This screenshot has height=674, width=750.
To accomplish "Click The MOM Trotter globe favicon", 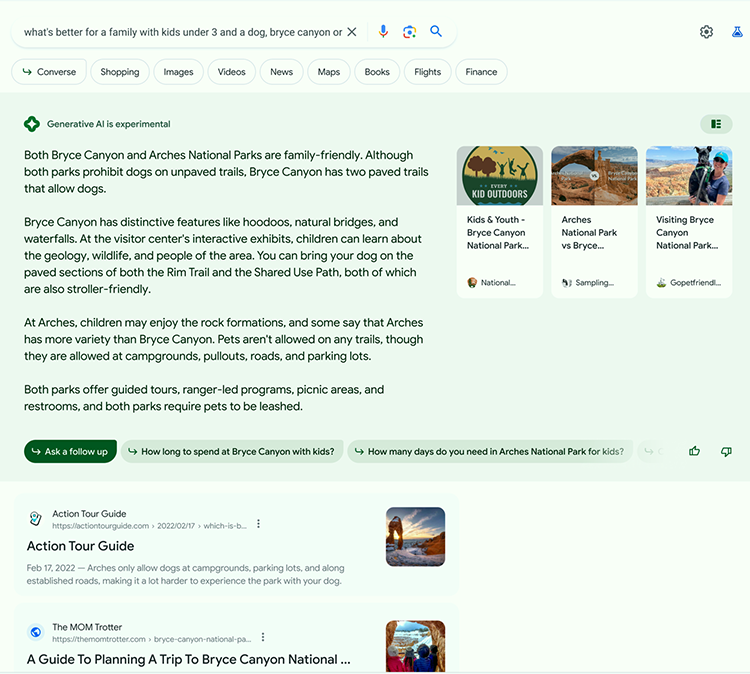I will pos(35,632).
